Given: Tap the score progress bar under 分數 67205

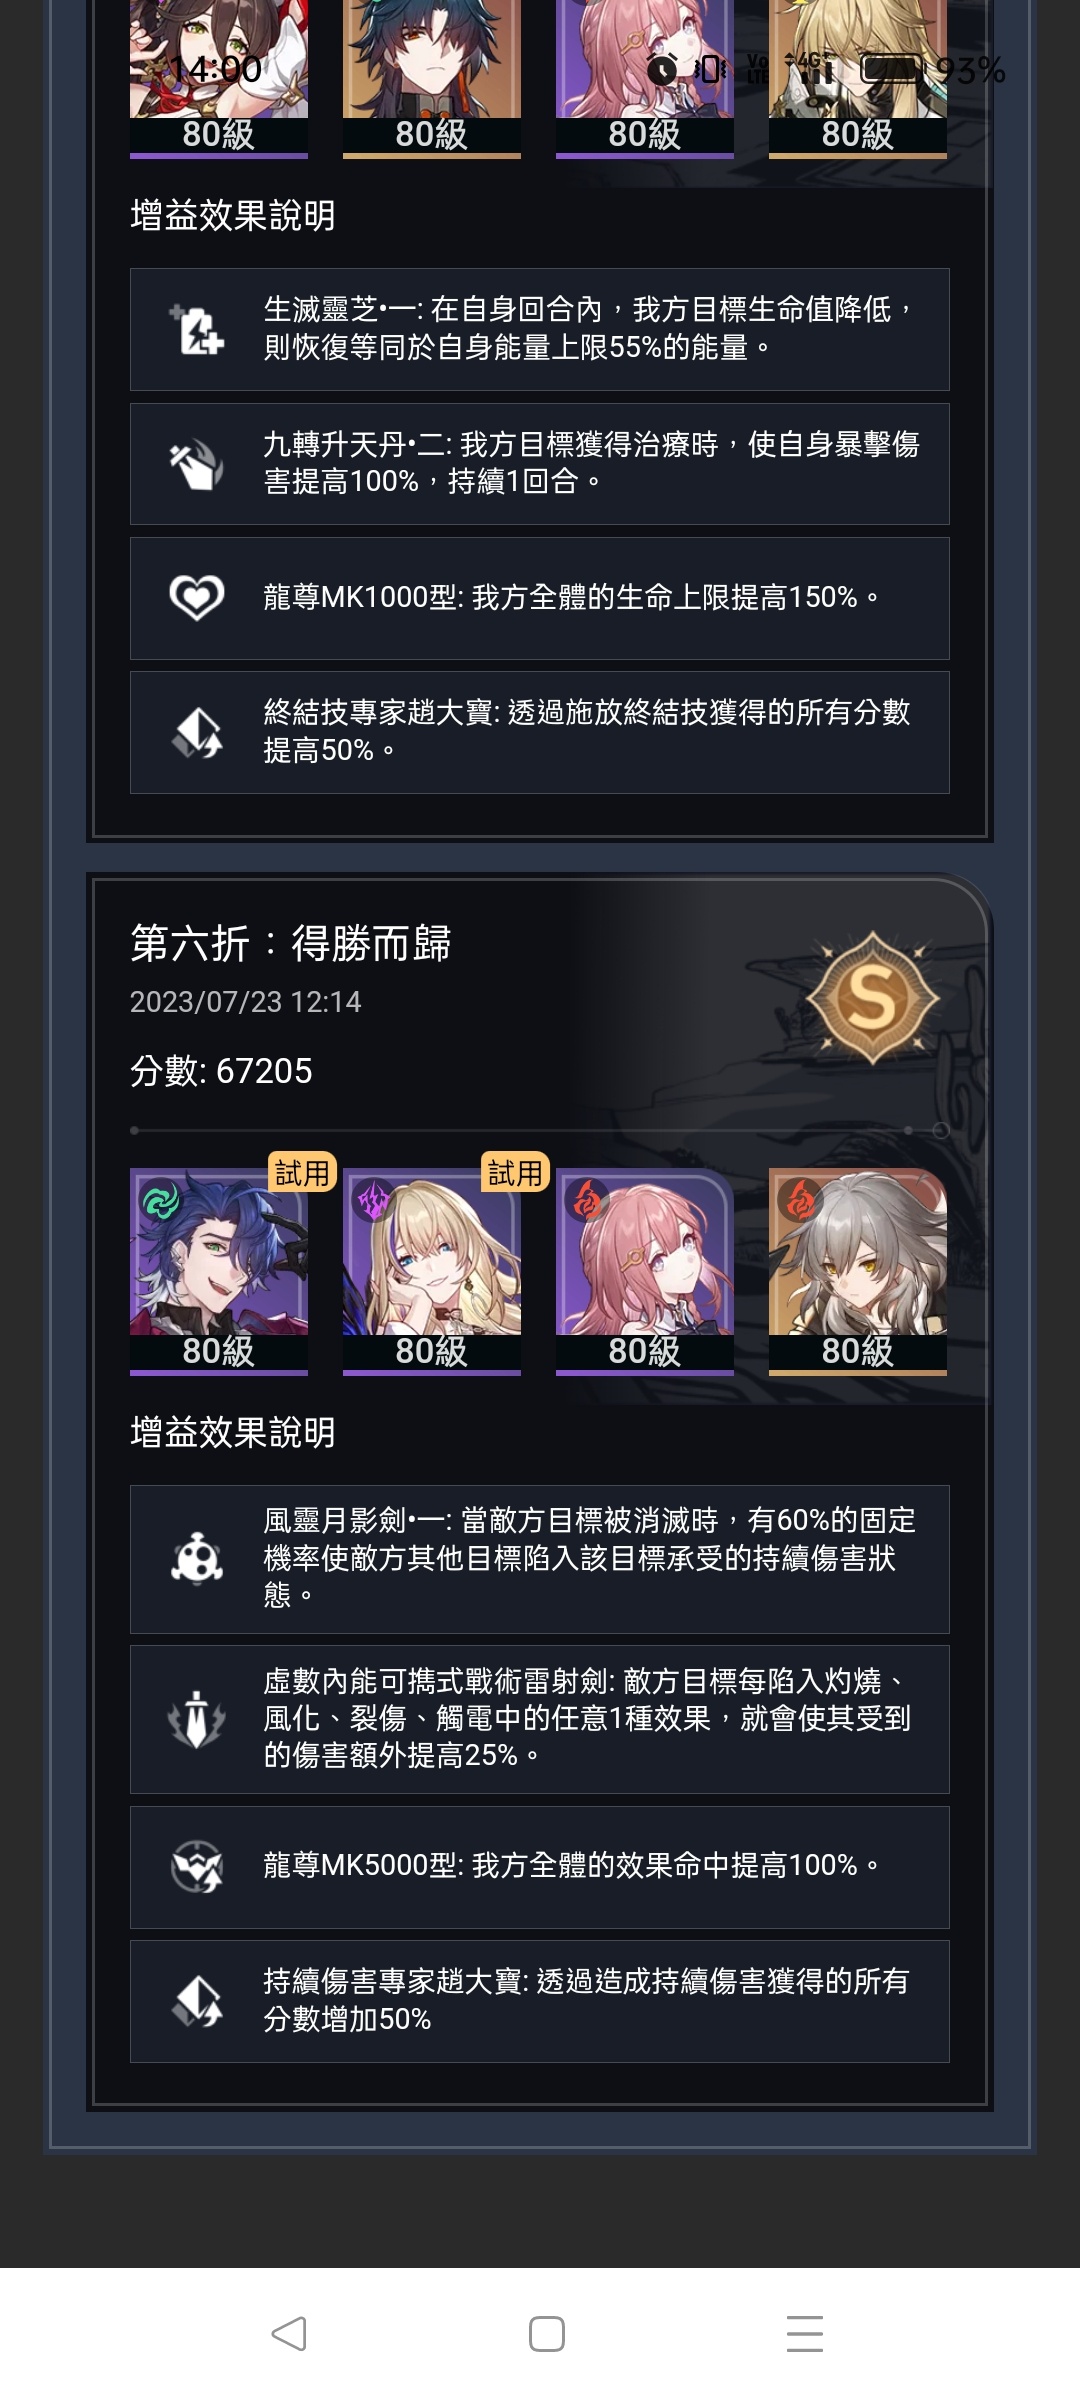Looking at the screenshot, I should [x=540, y=1131].
